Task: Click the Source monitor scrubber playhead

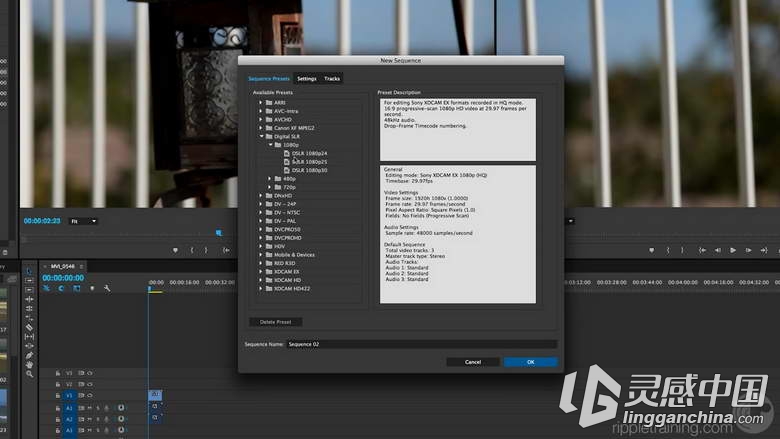Action: click(219, 233)
